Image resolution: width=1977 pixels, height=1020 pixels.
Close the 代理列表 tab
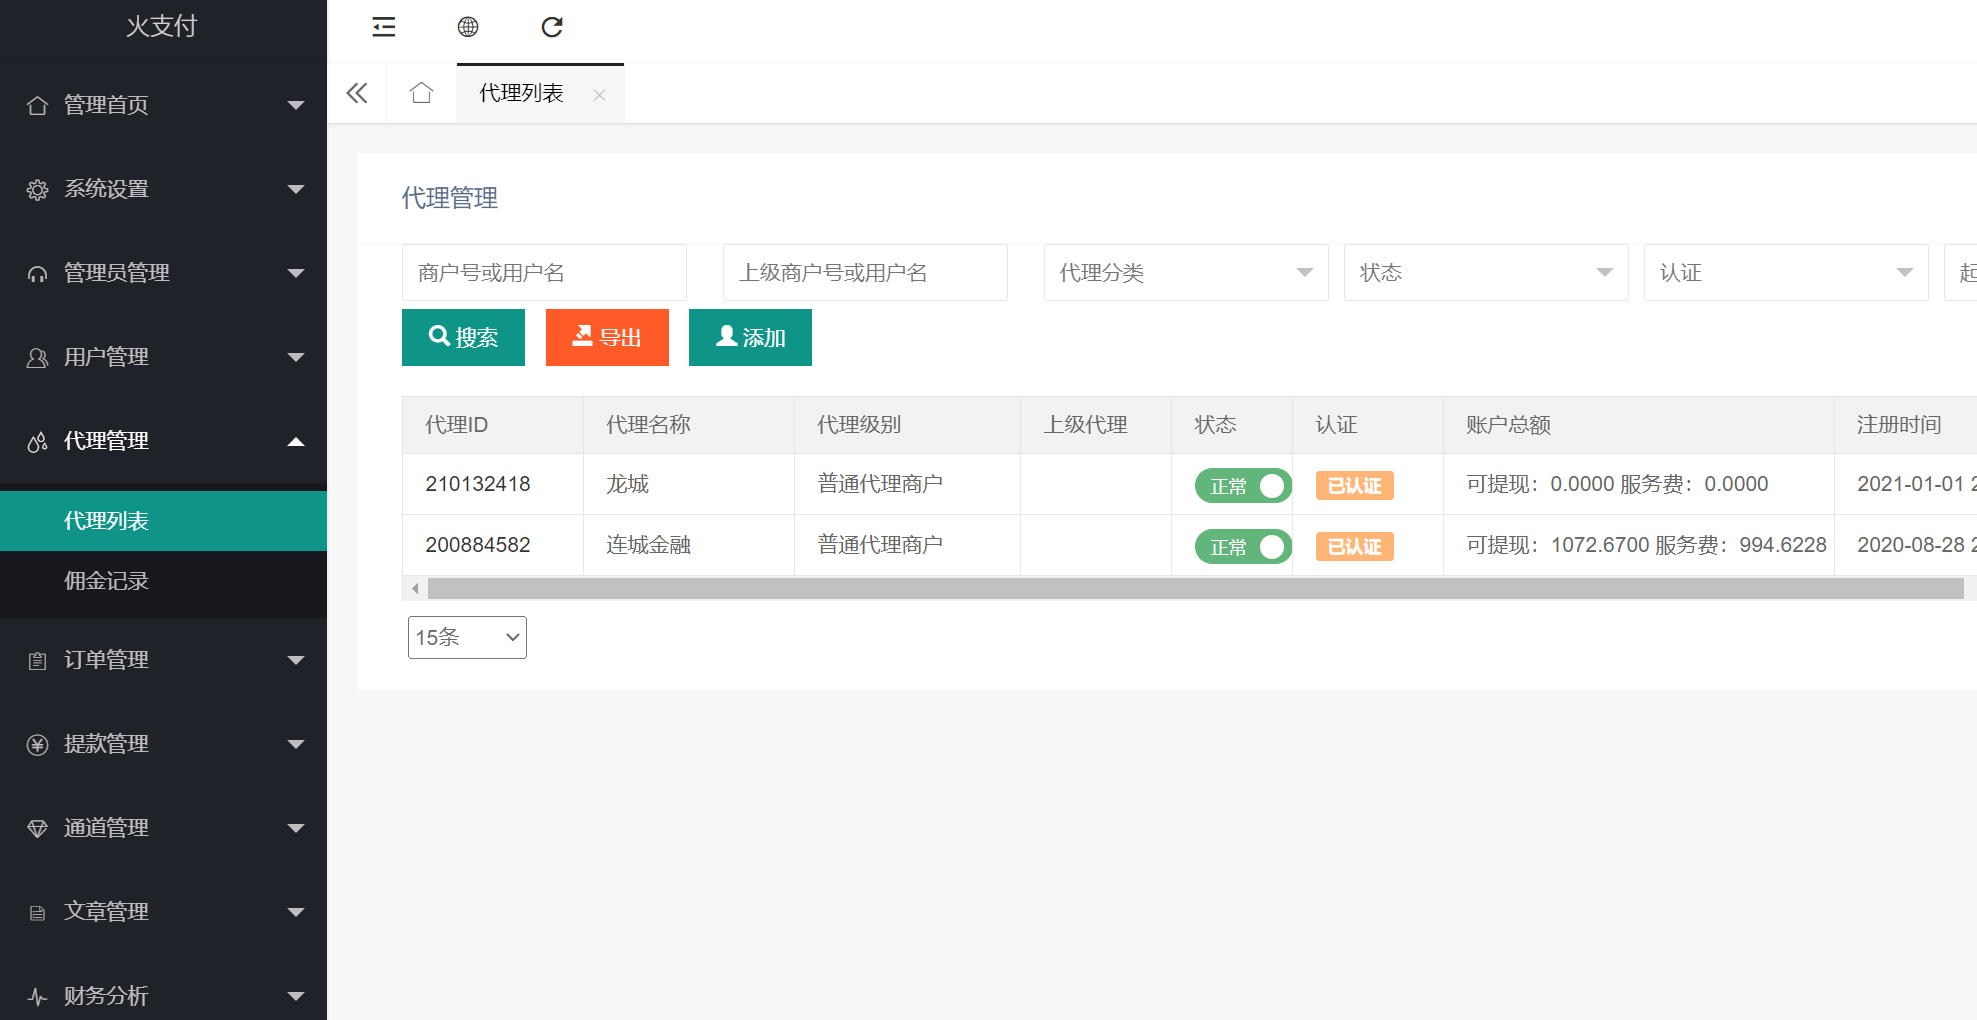coord(599,95)
